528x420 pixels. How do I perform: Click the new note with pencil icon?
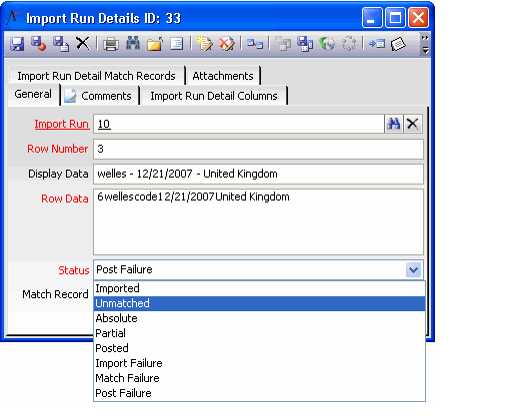pos(204,44)
